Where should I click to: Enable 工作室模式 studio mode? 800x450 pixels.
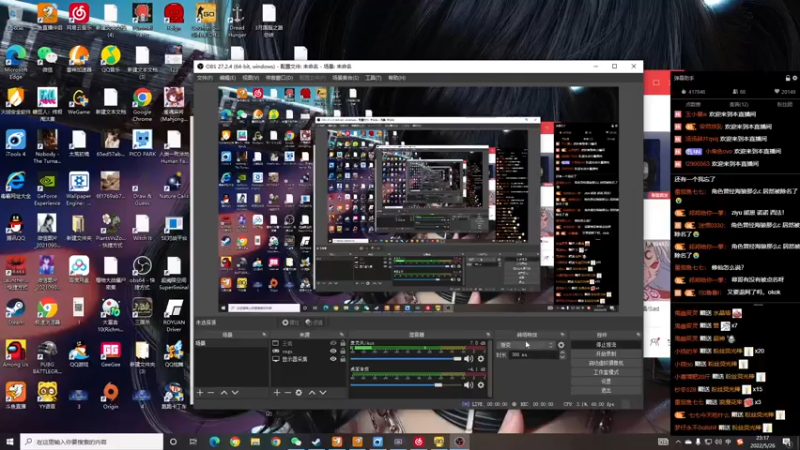coord(606,372)
